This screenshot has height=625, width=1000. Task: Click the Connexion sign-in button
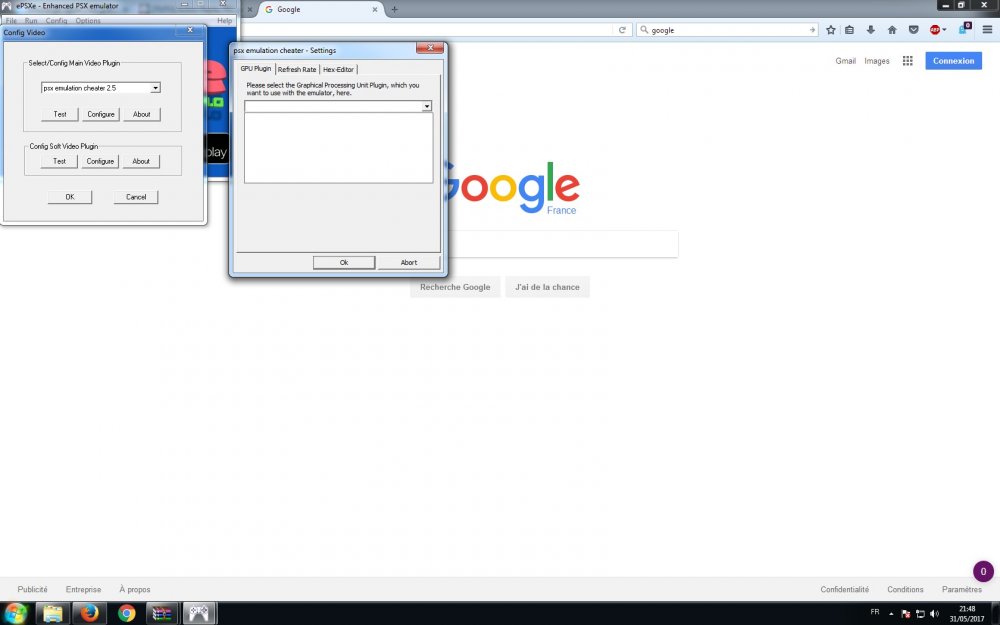pos(953,61)
